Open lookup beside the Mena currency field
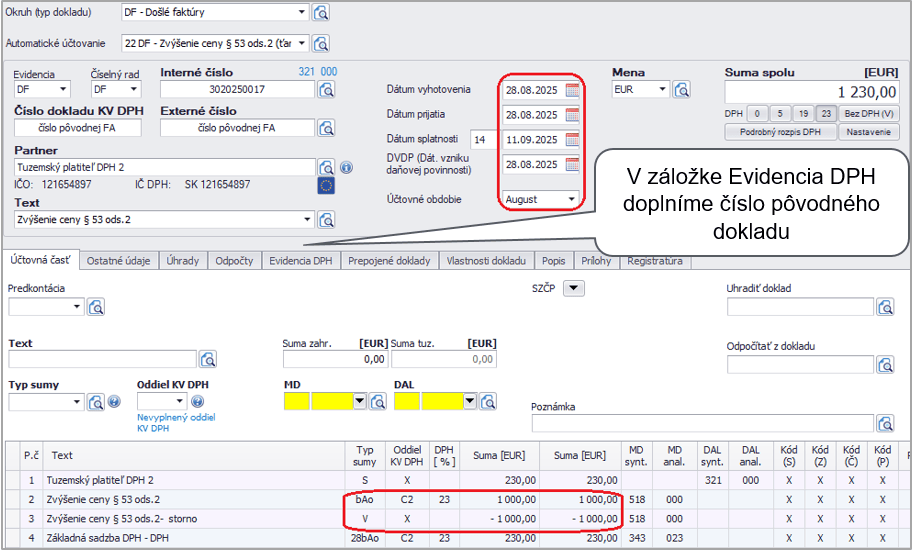 (x=682, y=90)
